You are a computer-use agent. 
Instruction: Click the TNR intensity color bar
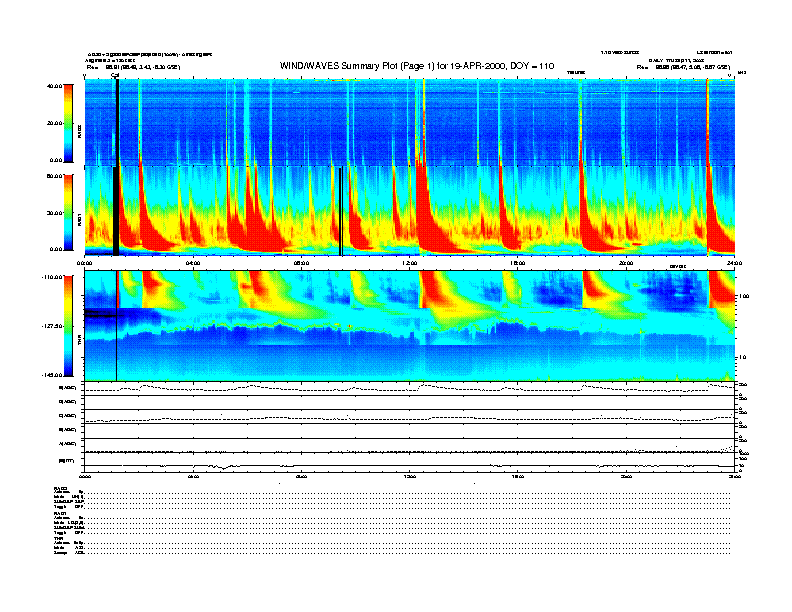[68, 326]
